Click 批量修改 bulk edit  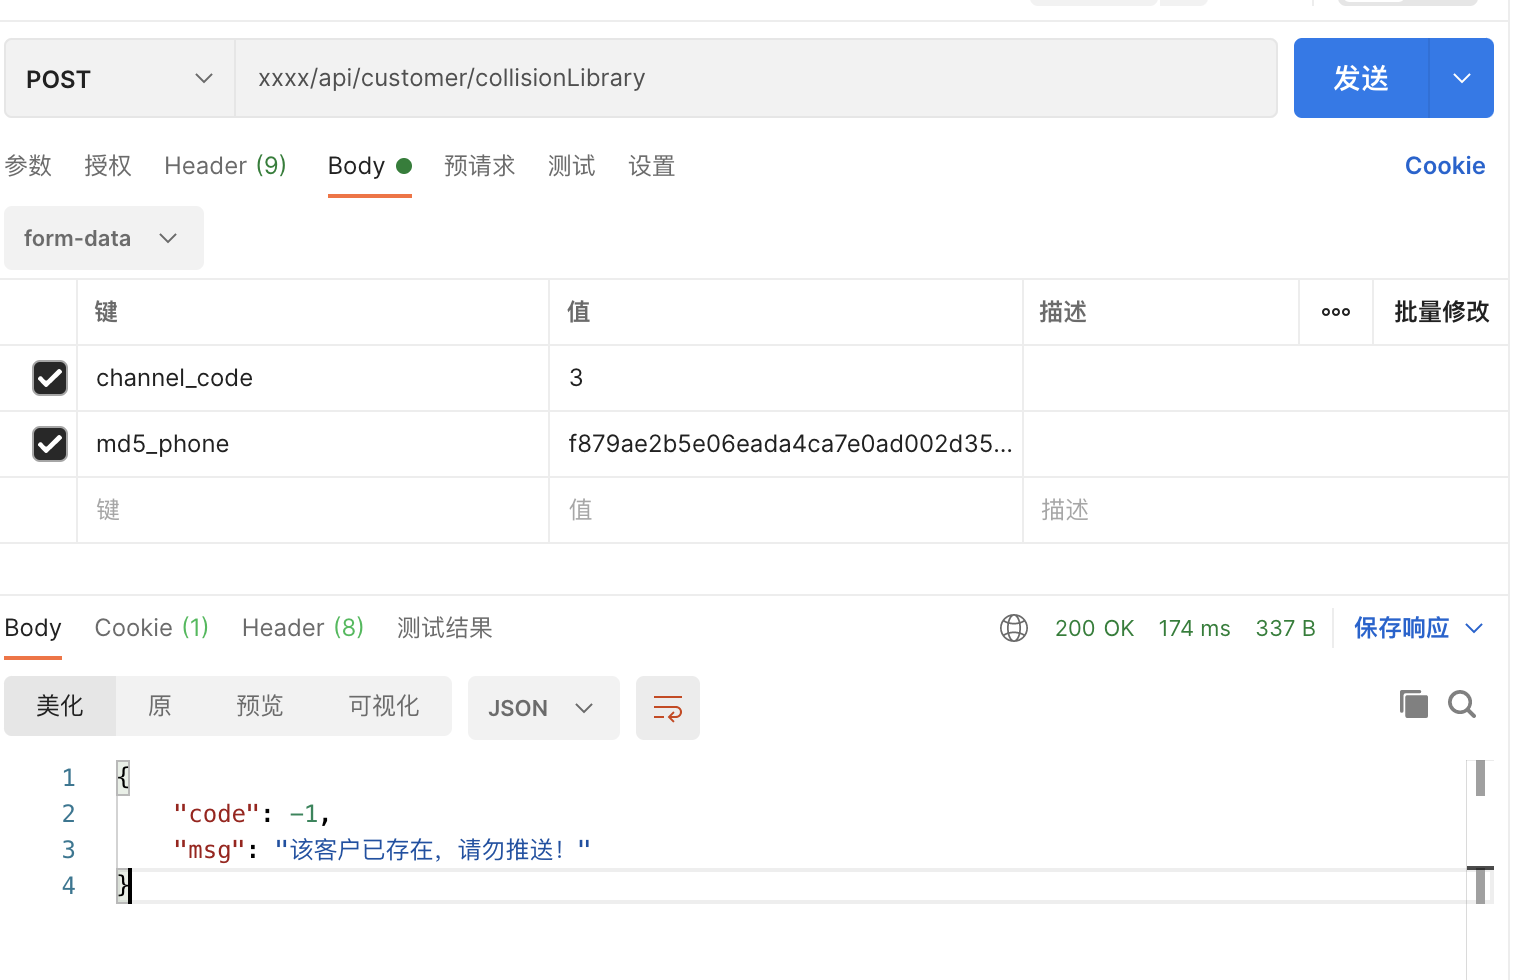coord(1441,312)
